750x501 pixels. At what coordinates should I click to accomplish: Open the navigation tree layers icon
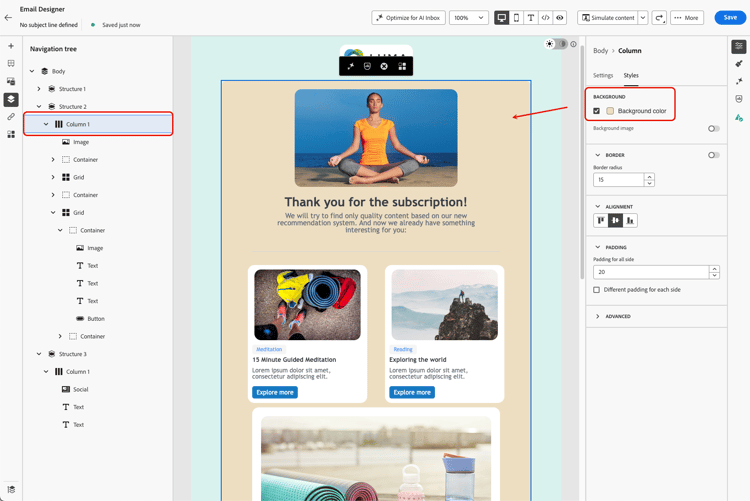click(x=11, y=99)
